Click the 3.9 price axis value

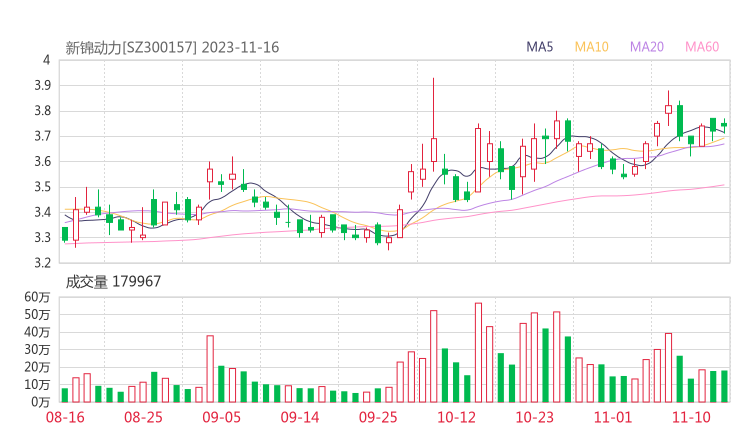42,85
